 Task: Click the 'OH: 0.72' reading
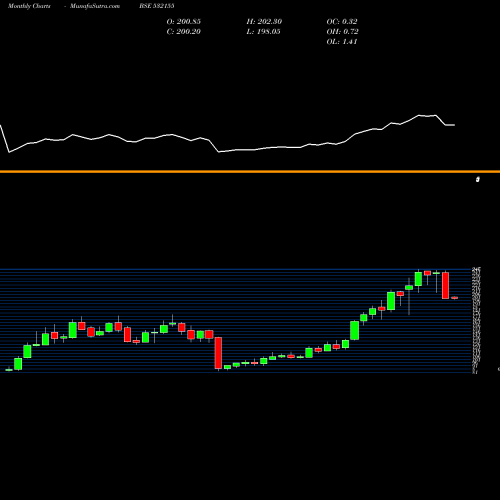[x=342, y=32]
